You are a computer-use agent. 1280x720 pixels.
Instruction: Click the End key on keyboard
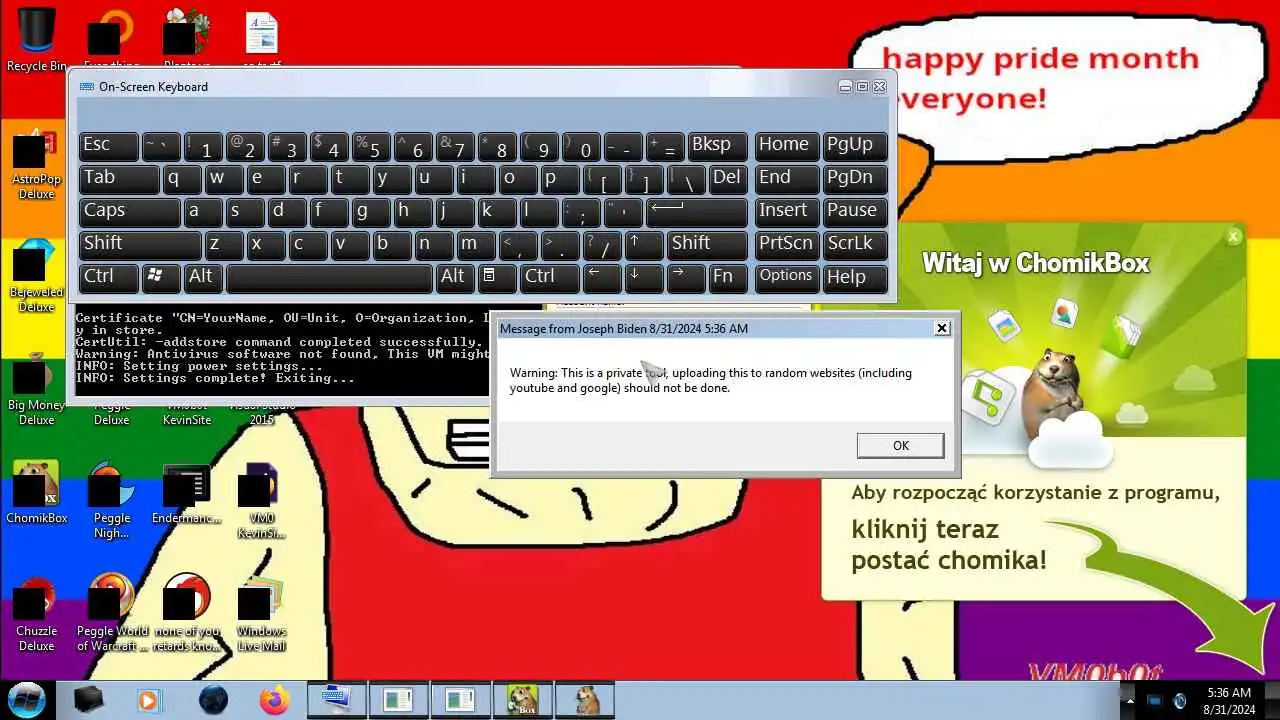[x=787, y=178]
